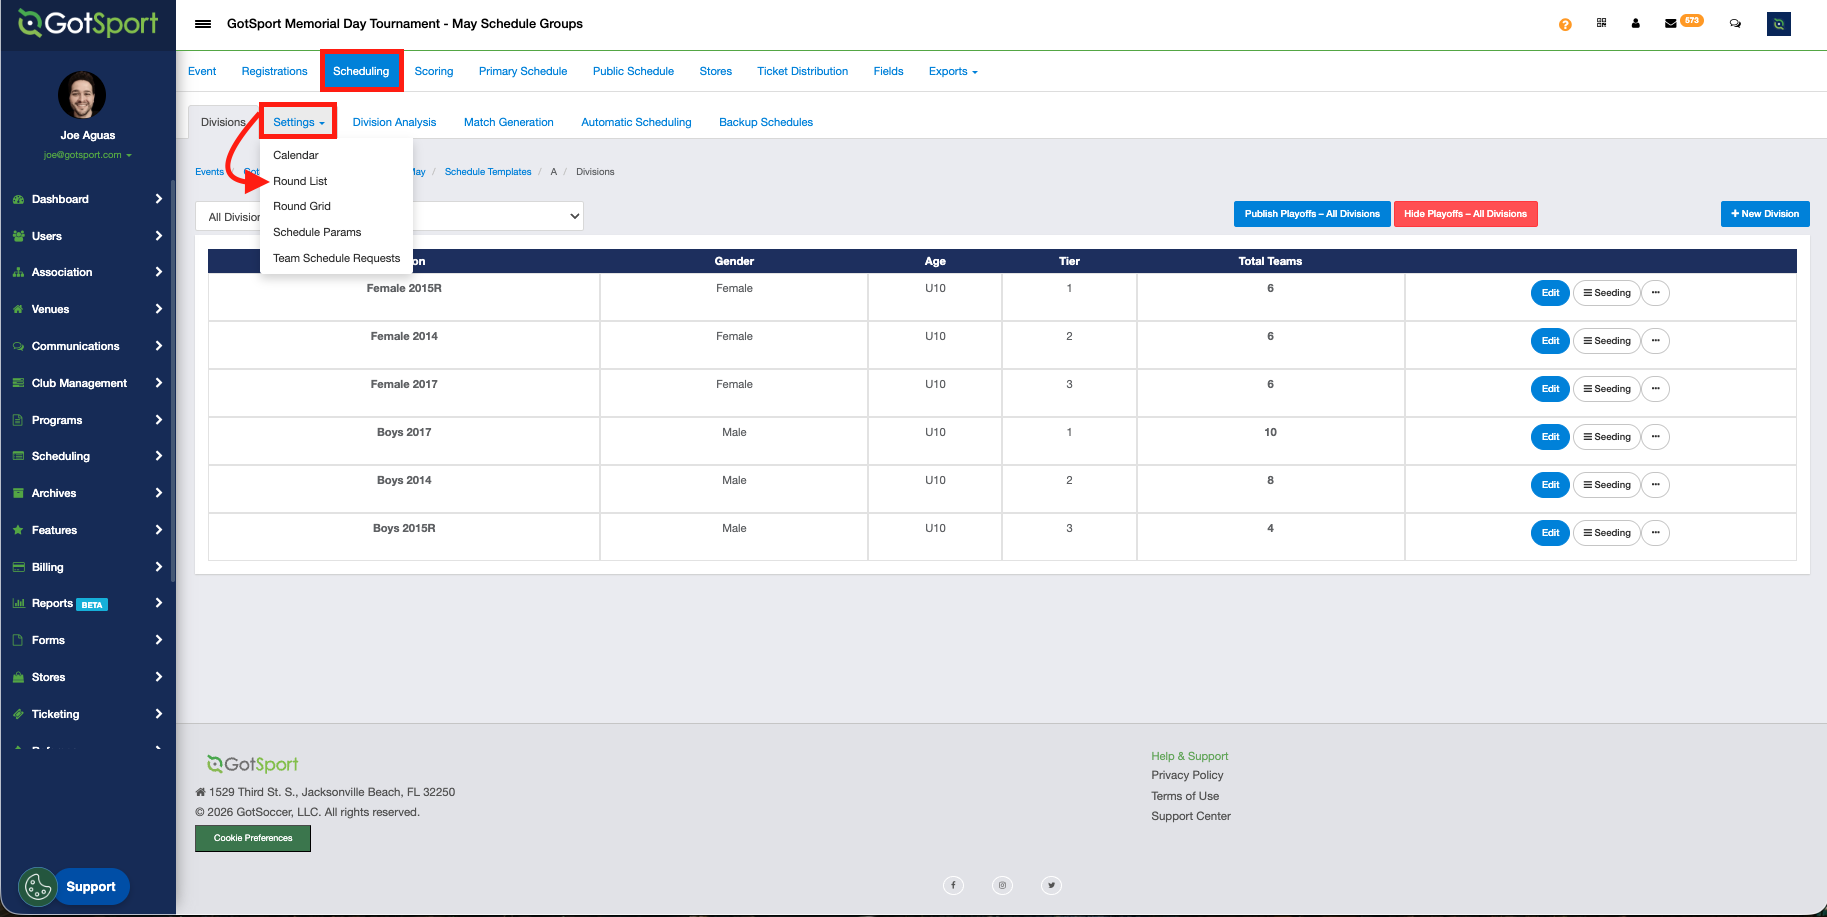1827x917 pixels.
Task: Click the user profile silhouette icon
Action: pyautogui.click(x=1636, y=23)
